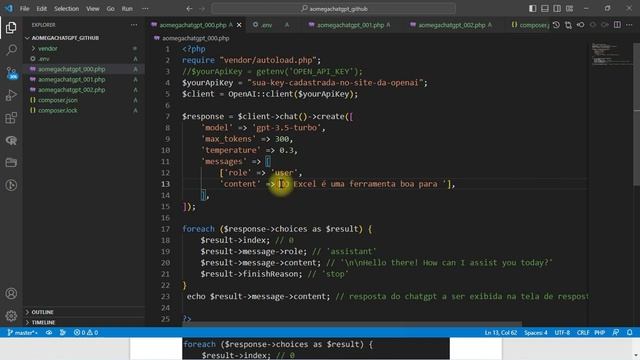Change end of line via CRLF
The width and height of the screenshot is (640, 360).
tap(583, 333)
